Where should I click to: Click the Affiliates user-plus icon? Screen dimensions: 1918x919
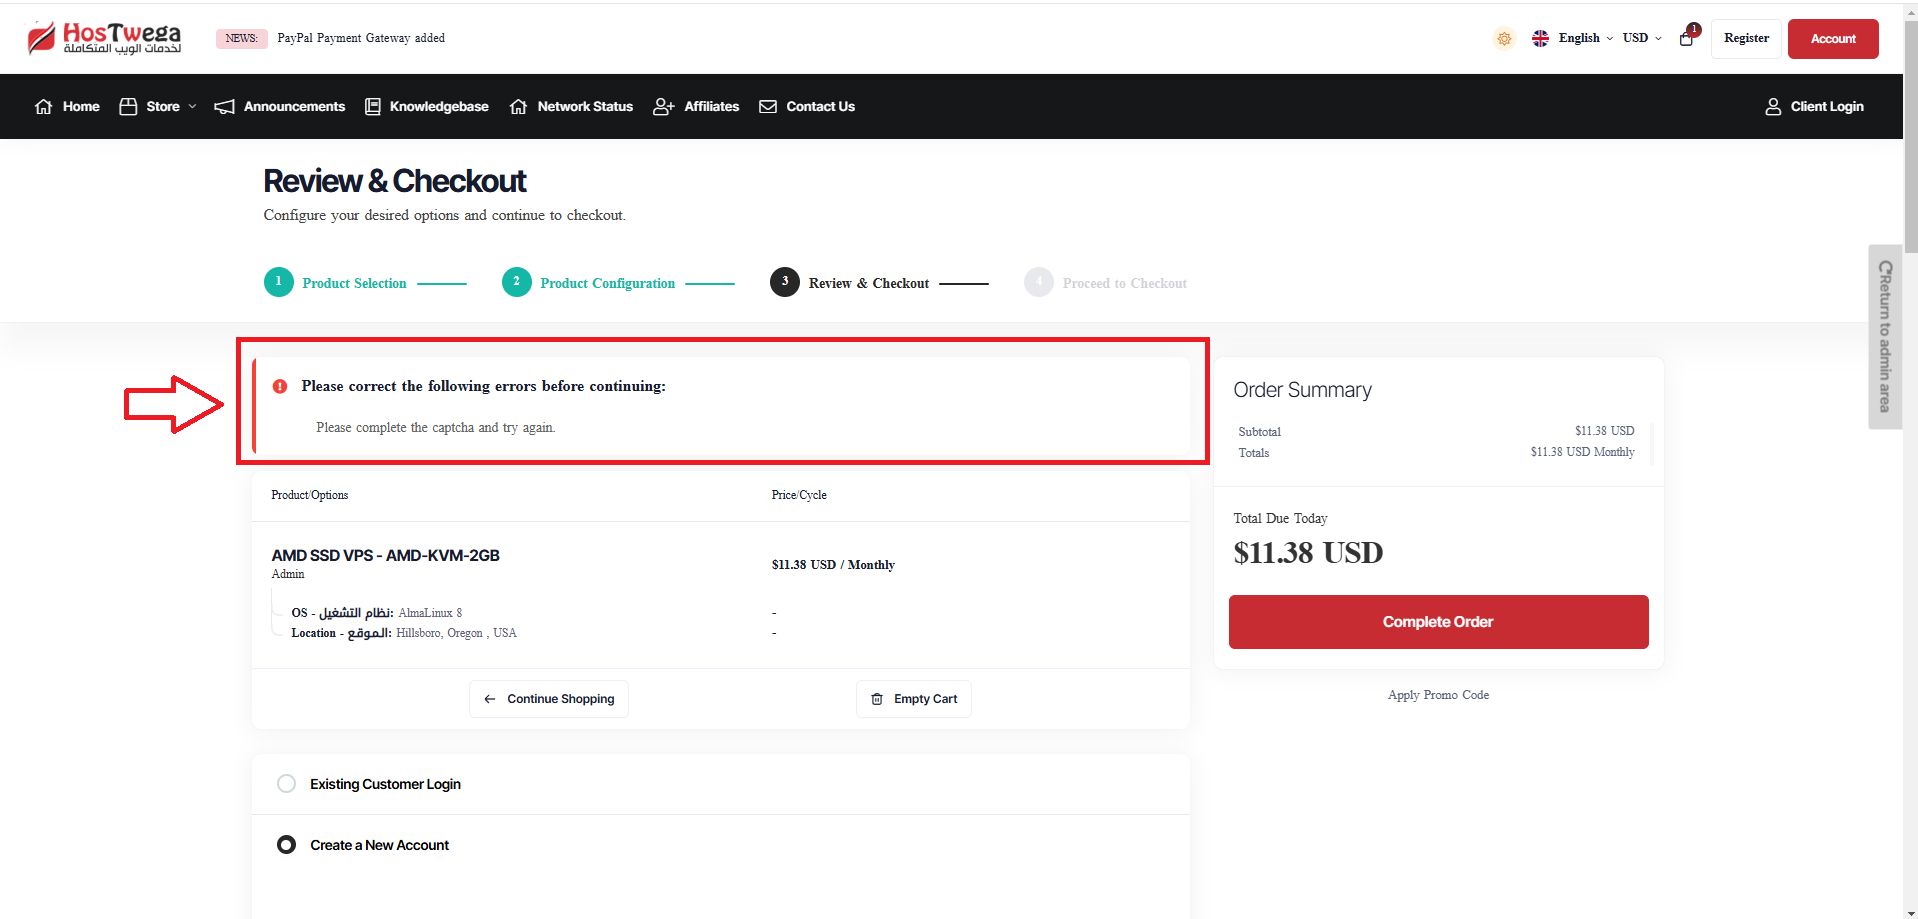point(664,107)
